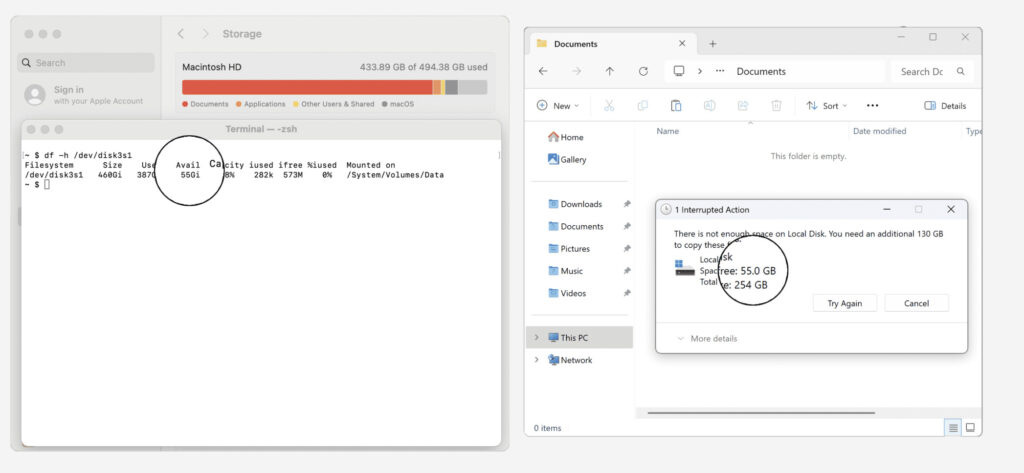The width and height of the screenshot is (1024, 473).
Task: Sort files by Date modified column header
Action: [880, 131]
